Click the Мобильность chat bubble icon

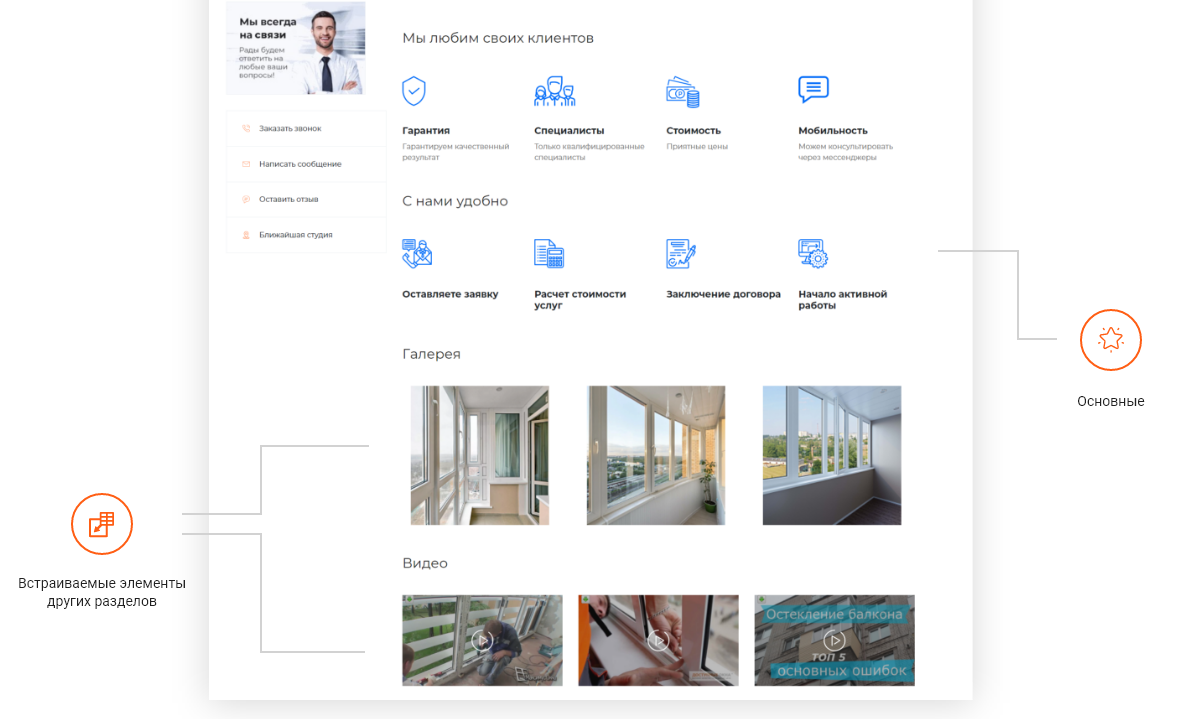point(813,90)
